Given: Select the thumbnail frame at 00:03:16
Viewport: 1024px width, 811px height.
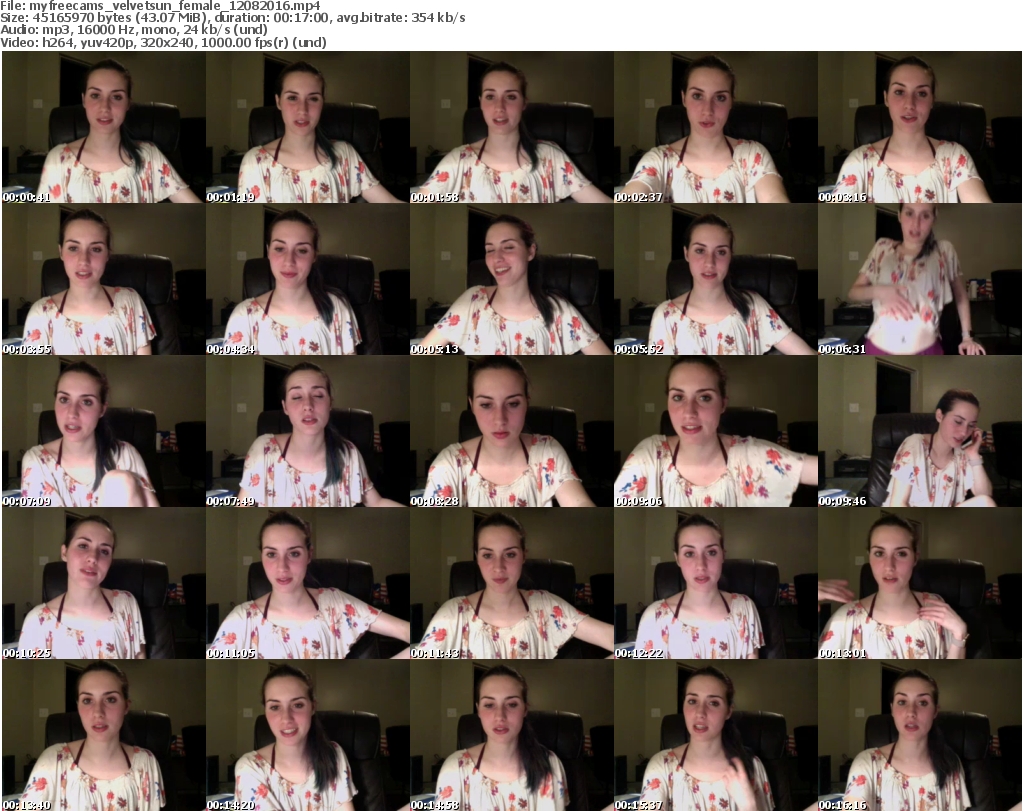Looking at the screenshot, I should (x=919, y=127).
